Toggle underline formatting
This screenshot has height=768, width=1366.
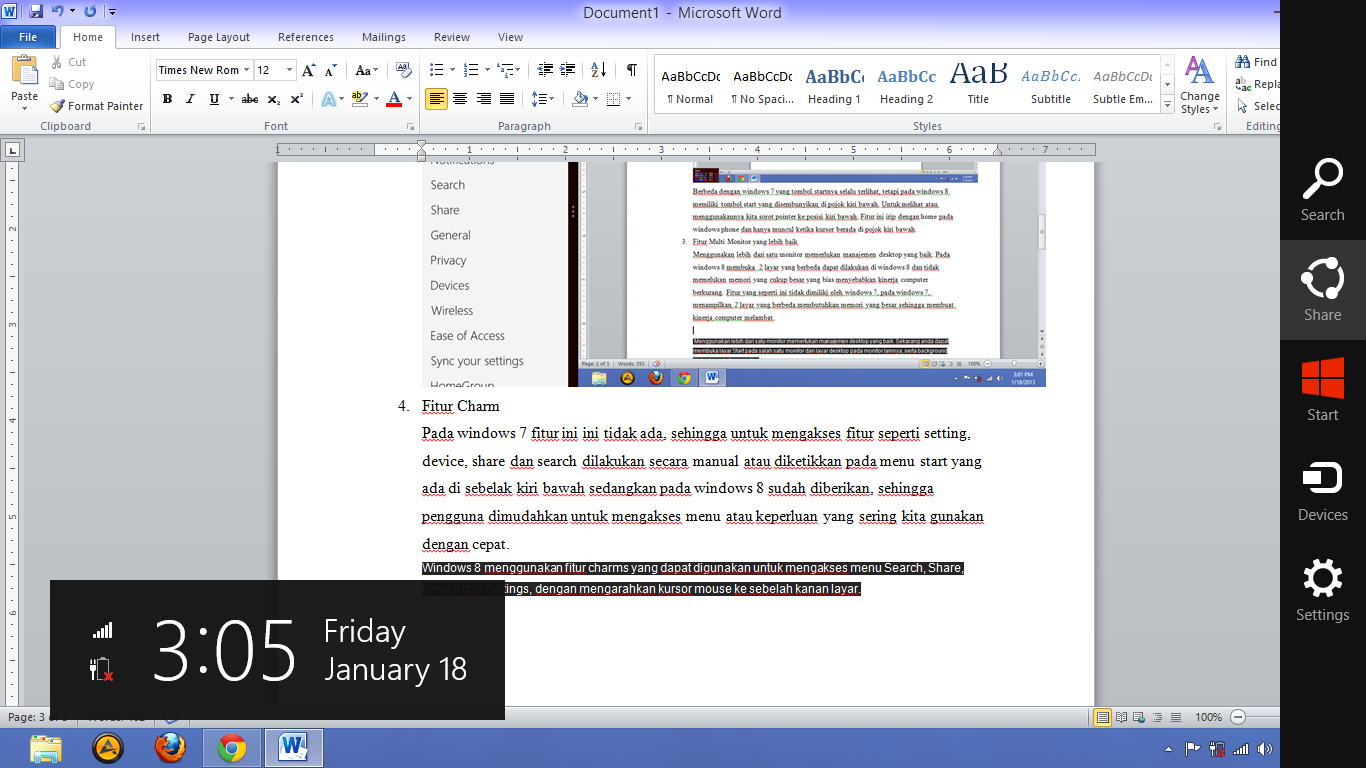214,99
